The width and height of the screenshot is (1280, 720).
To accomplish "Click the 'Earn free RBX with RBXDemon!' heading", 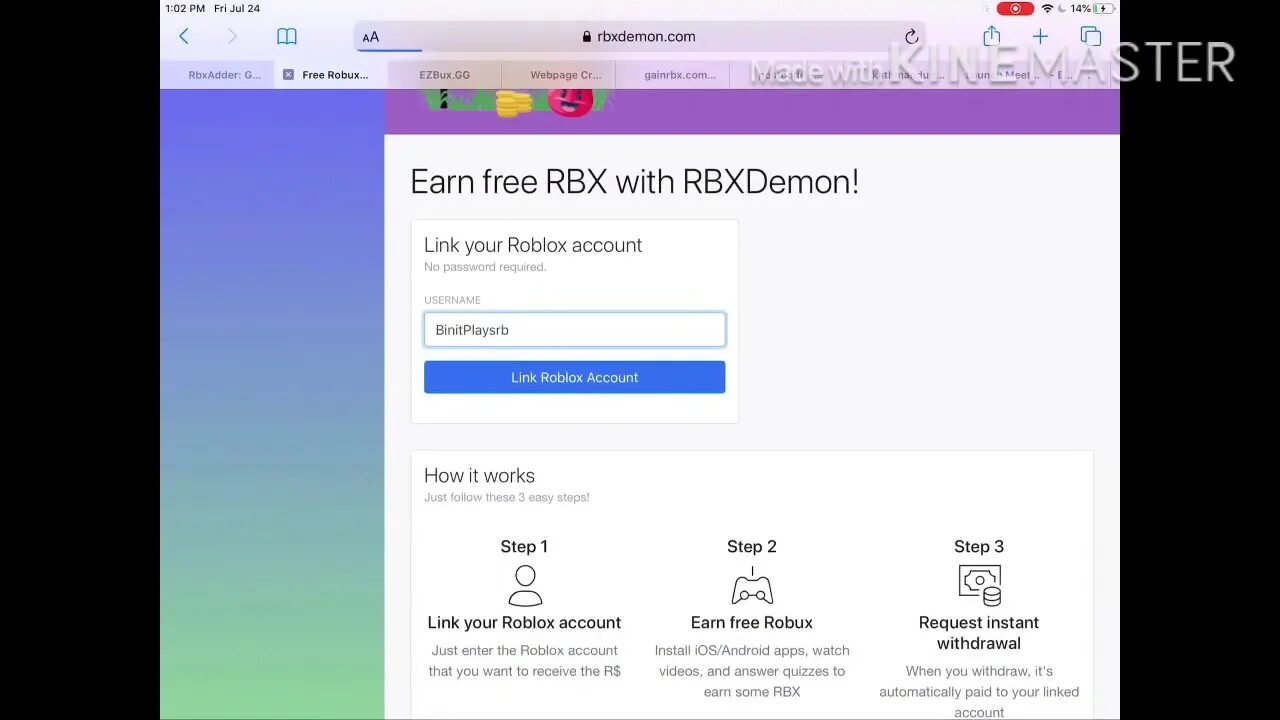I will [x=634, y=182].
